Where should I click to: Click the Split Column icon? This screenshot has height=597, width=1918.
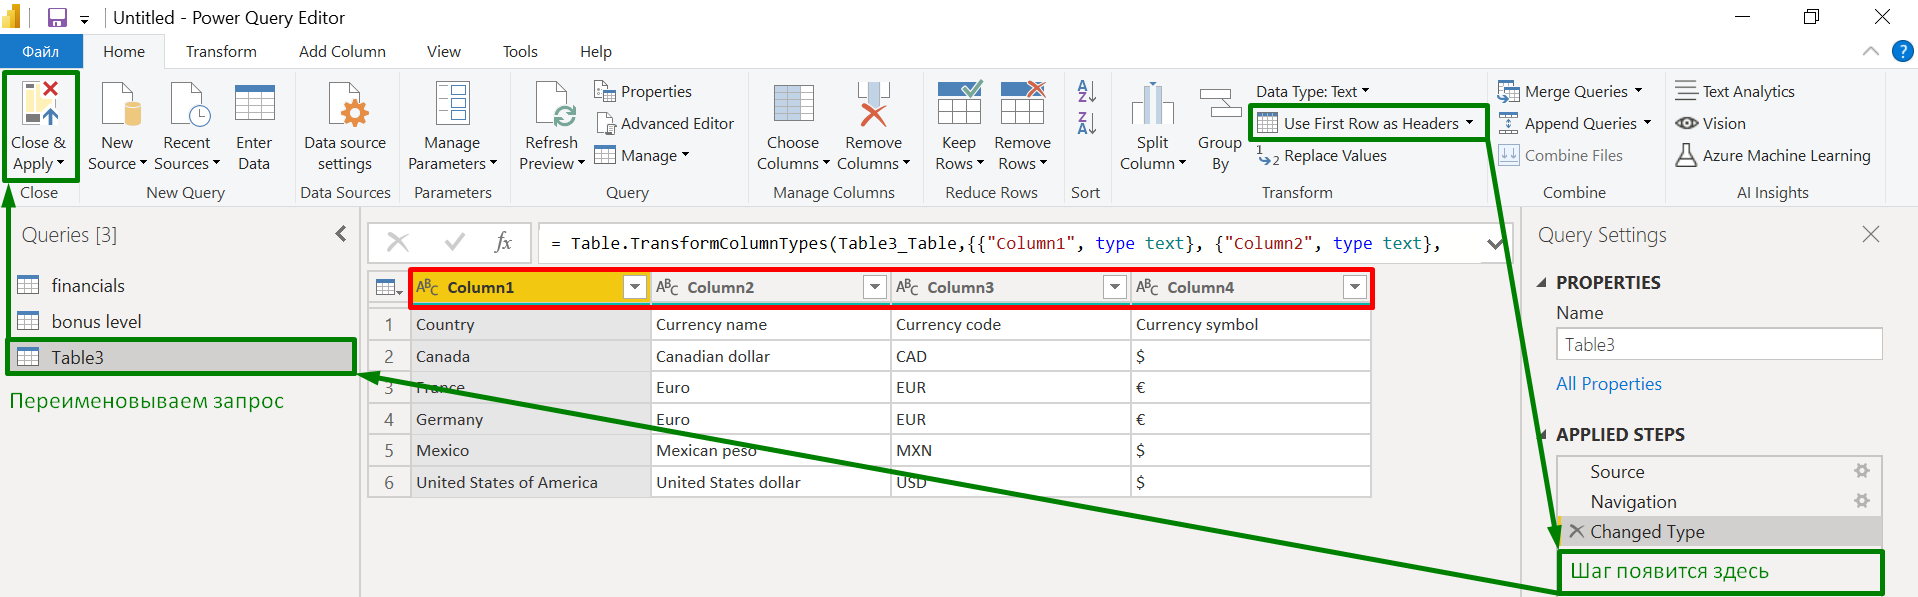(1152, 103)
